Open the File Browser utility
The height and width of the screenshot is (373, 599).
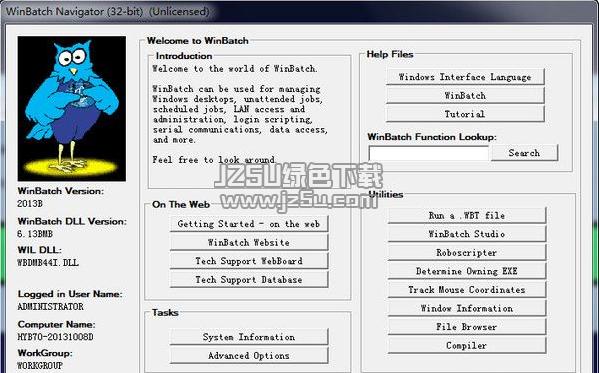(467, 327)
